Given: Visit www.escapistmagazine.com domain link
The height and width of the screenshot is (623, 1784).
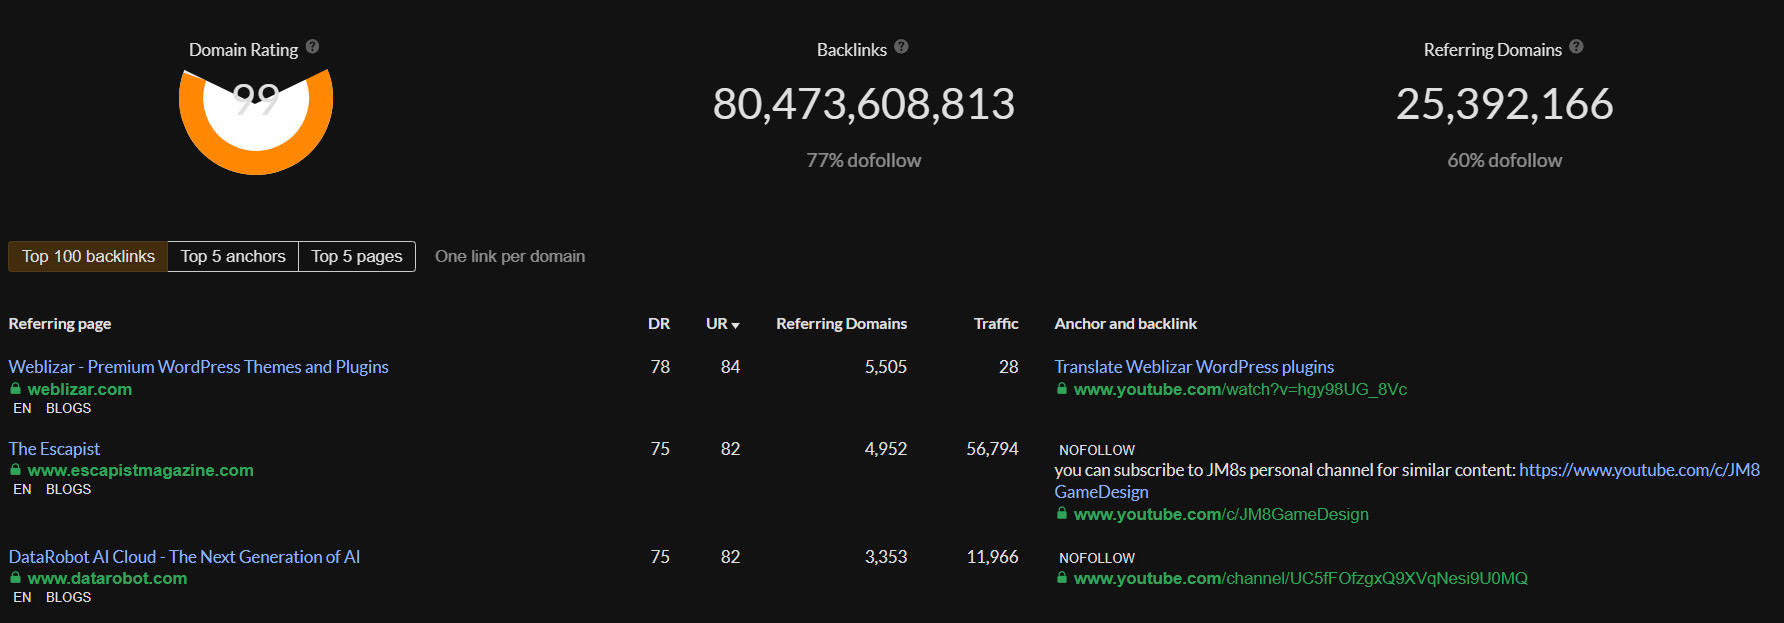Looking at the screenshot, I should pos(141,470).
